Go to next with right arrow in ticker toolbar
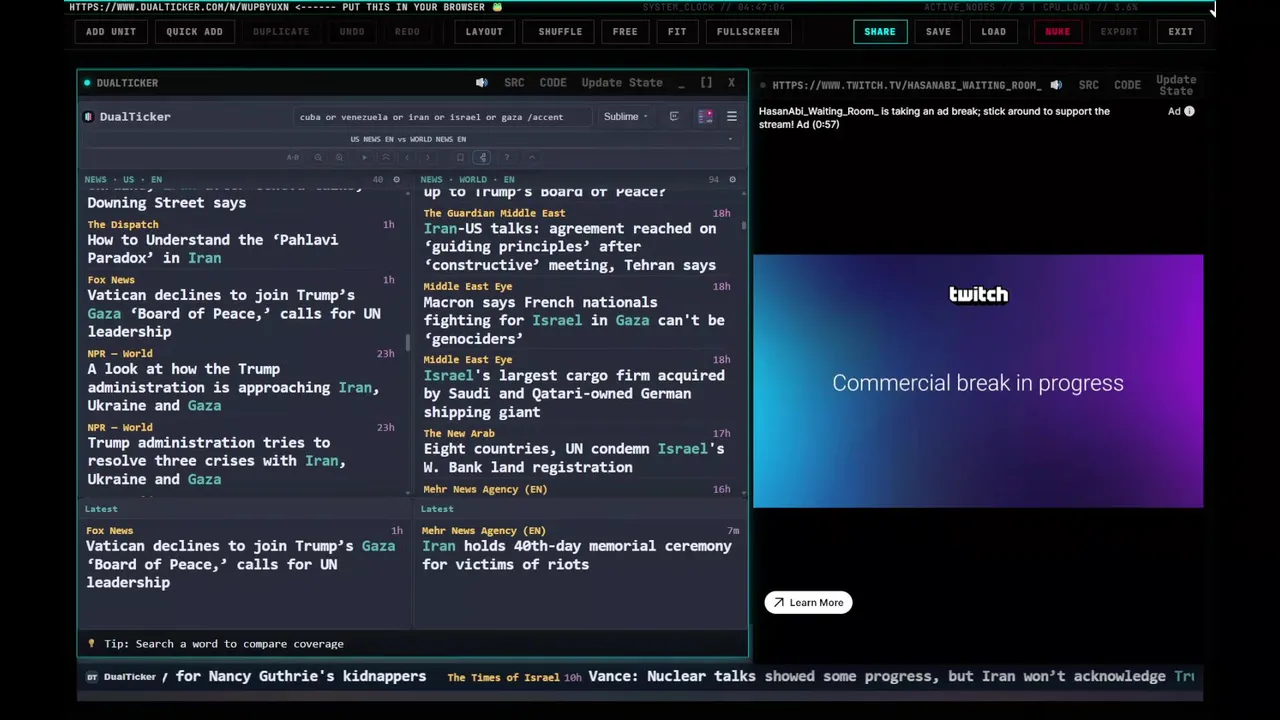 pyautogui.click(x=428, y=157)
